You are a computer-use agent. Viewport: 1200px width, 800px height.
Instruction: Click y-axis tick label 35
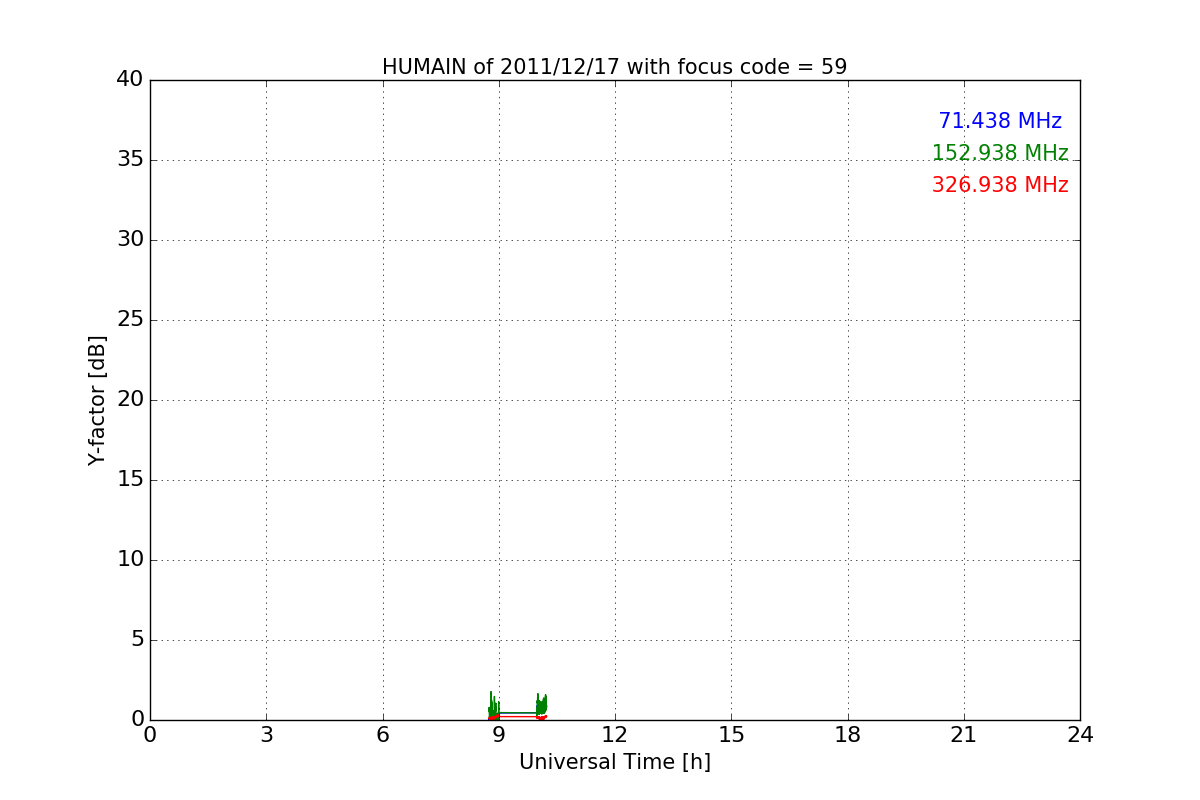click(x=130, y=159)
